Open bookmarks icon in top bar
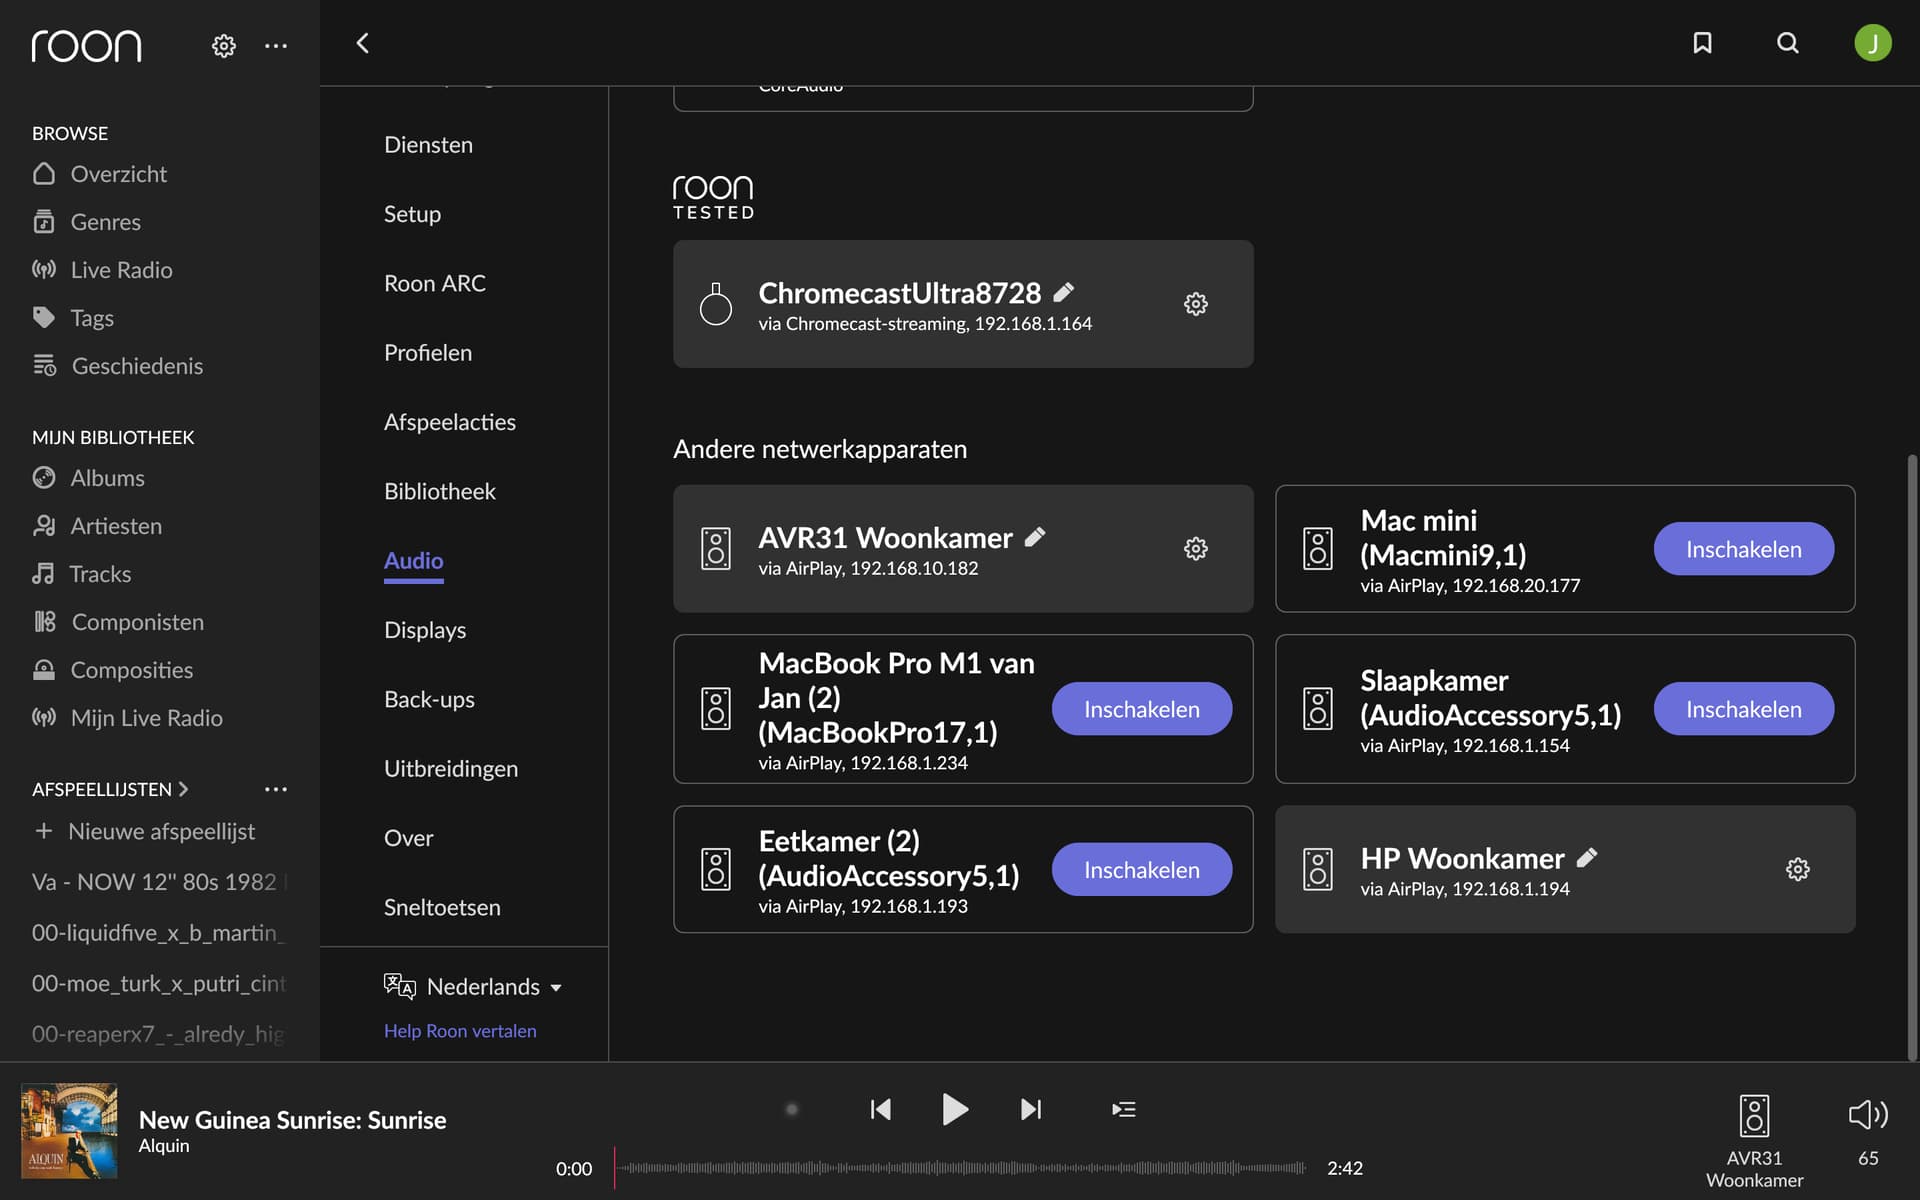The width and height of the screenshot is (1920, 1200). (x=1702, y=43)
